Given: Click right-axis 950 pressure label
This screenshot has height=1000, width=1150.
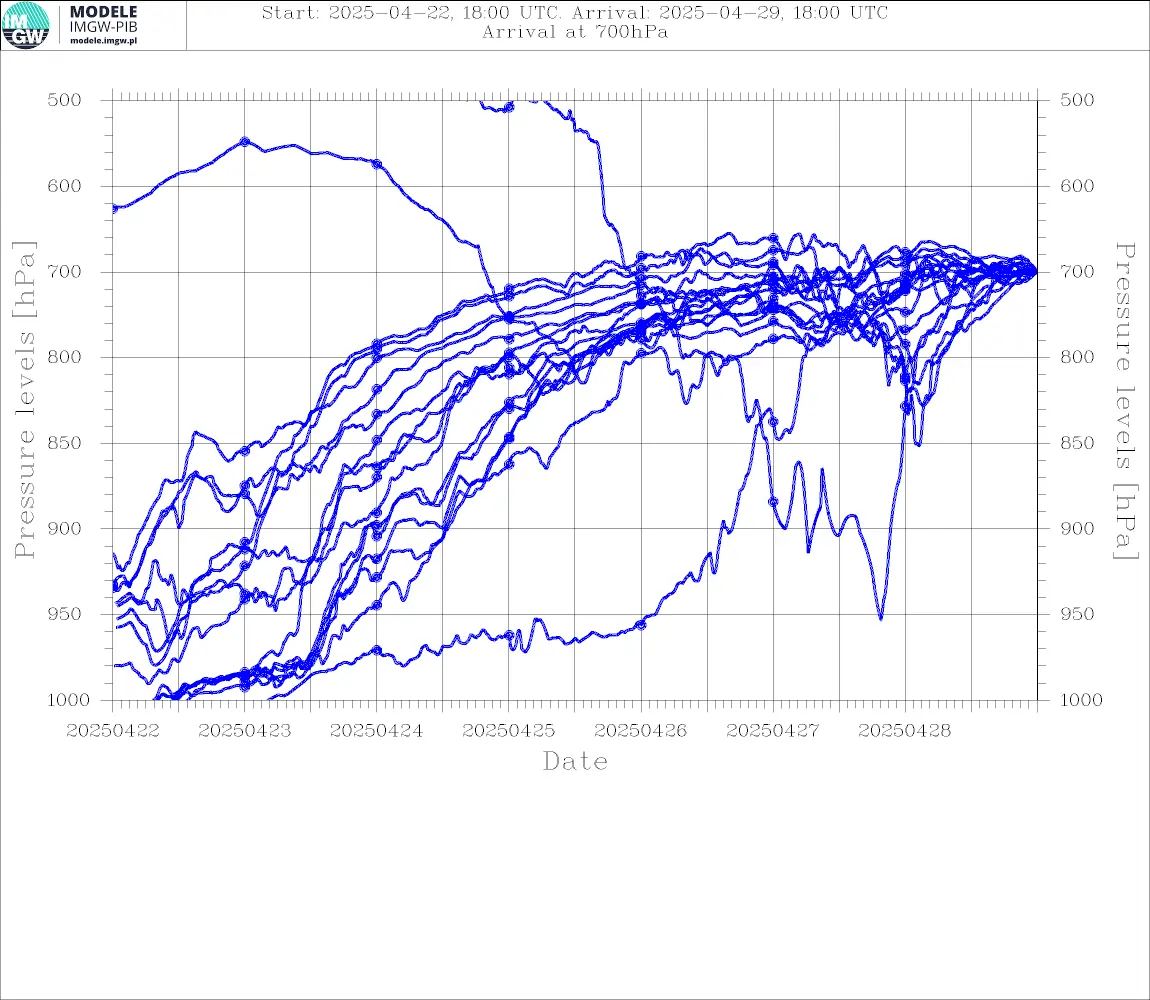Looking at the screenshot, I should coord(1077,614).
